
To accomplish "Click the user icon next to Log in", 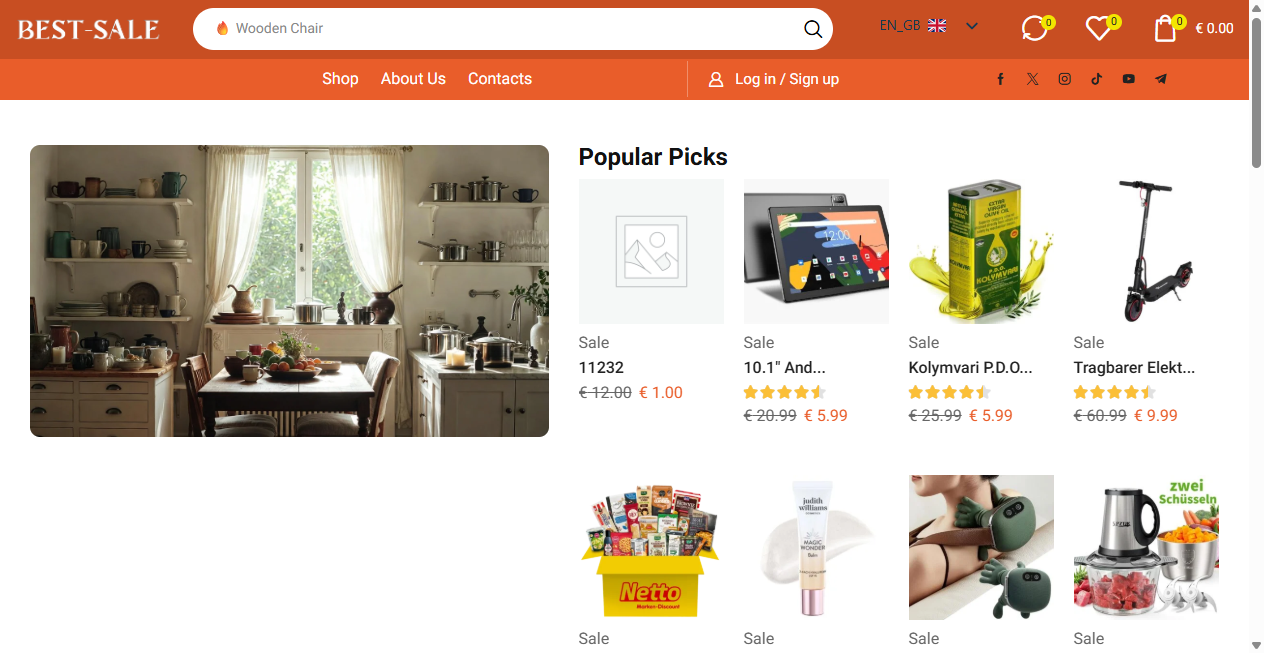I will [716, 78].
